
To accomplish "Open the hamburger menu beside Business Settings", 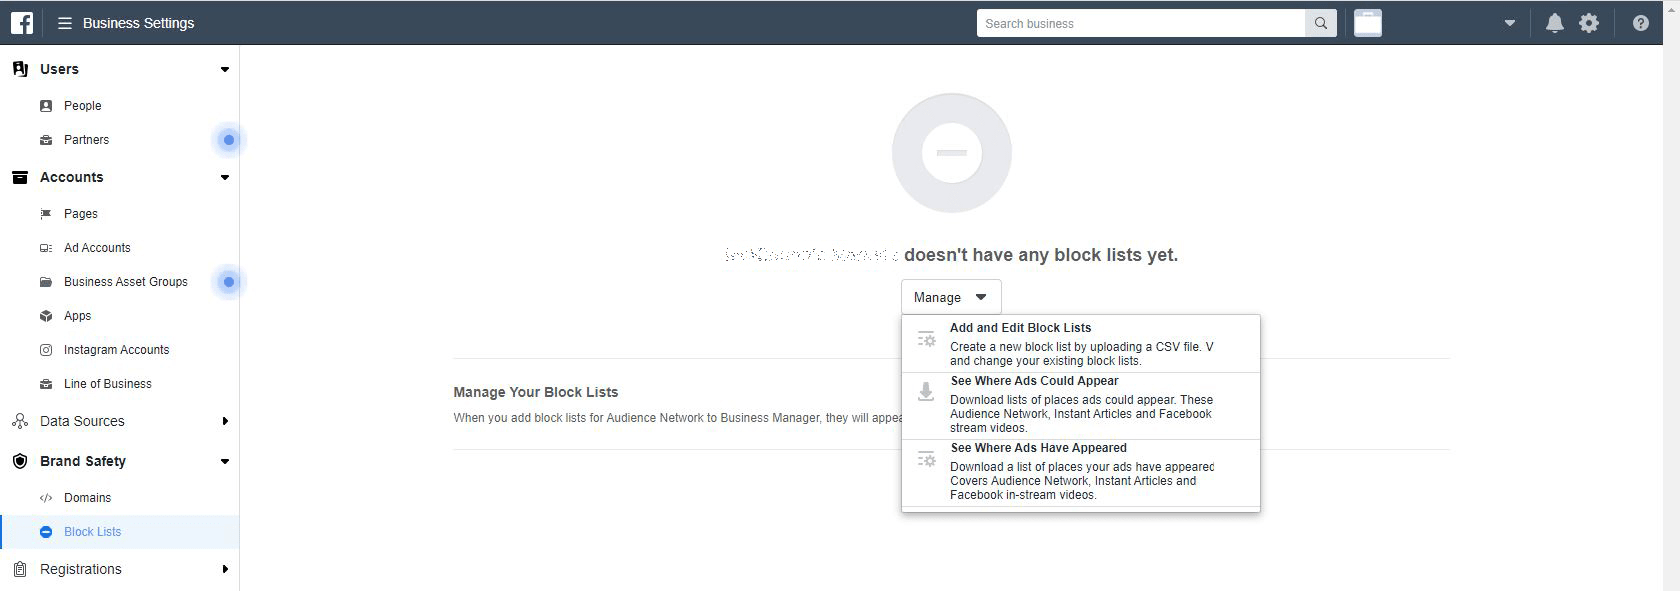I will click(x=65, y=23).
